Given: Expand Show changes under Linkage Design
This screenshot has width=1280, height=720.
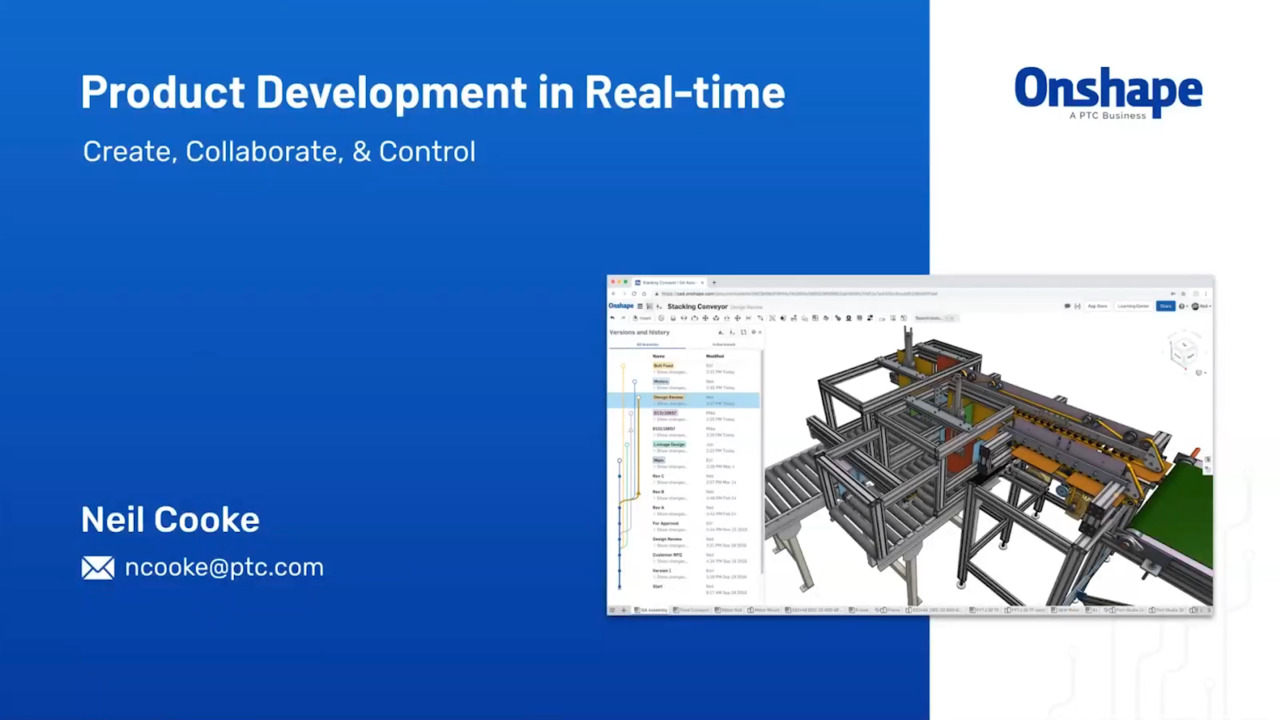Looking at the screenshot, I should [671, 451].
